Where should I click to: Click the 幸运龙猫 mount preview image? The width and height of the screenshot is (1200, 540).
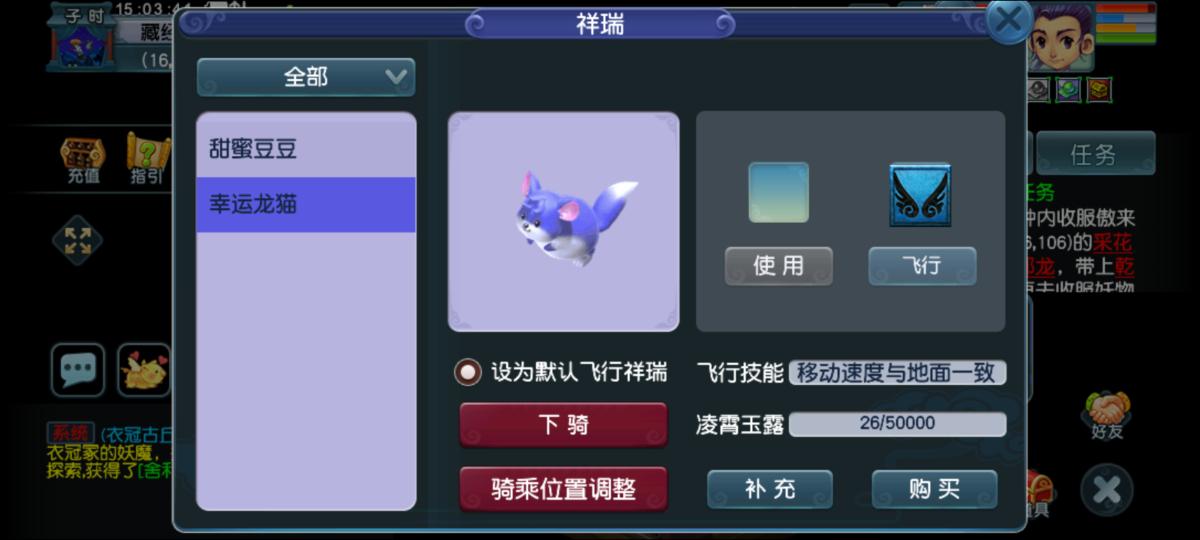[x=564, y=221]
